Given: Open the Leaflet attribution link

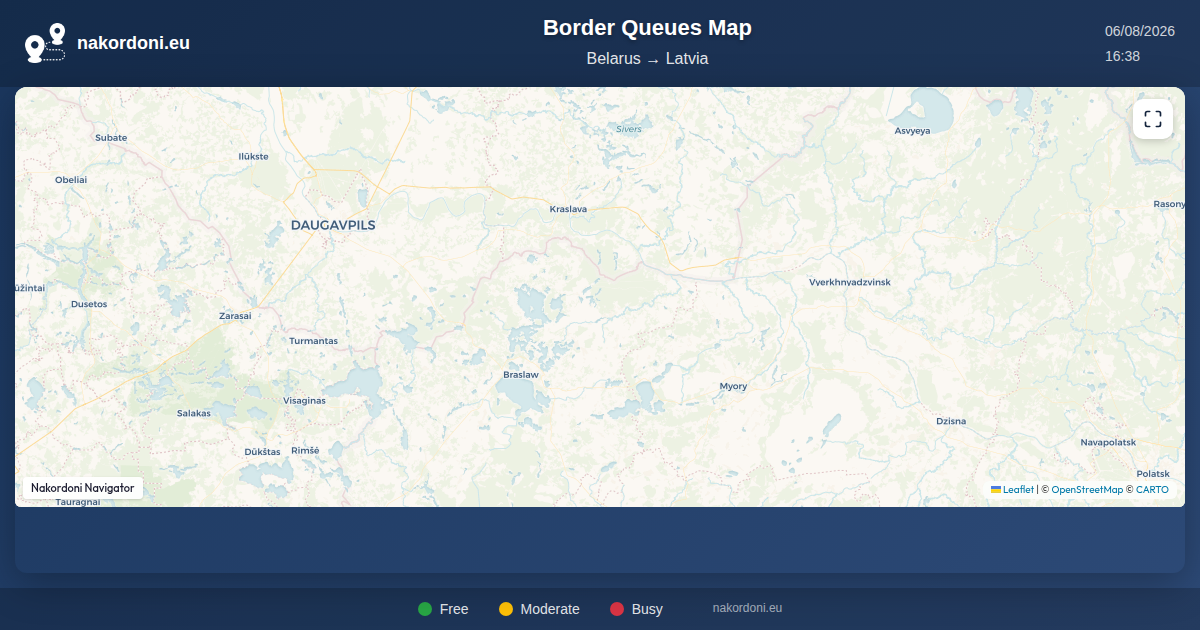Looking at the screenshot, I should click(1012, 490).
